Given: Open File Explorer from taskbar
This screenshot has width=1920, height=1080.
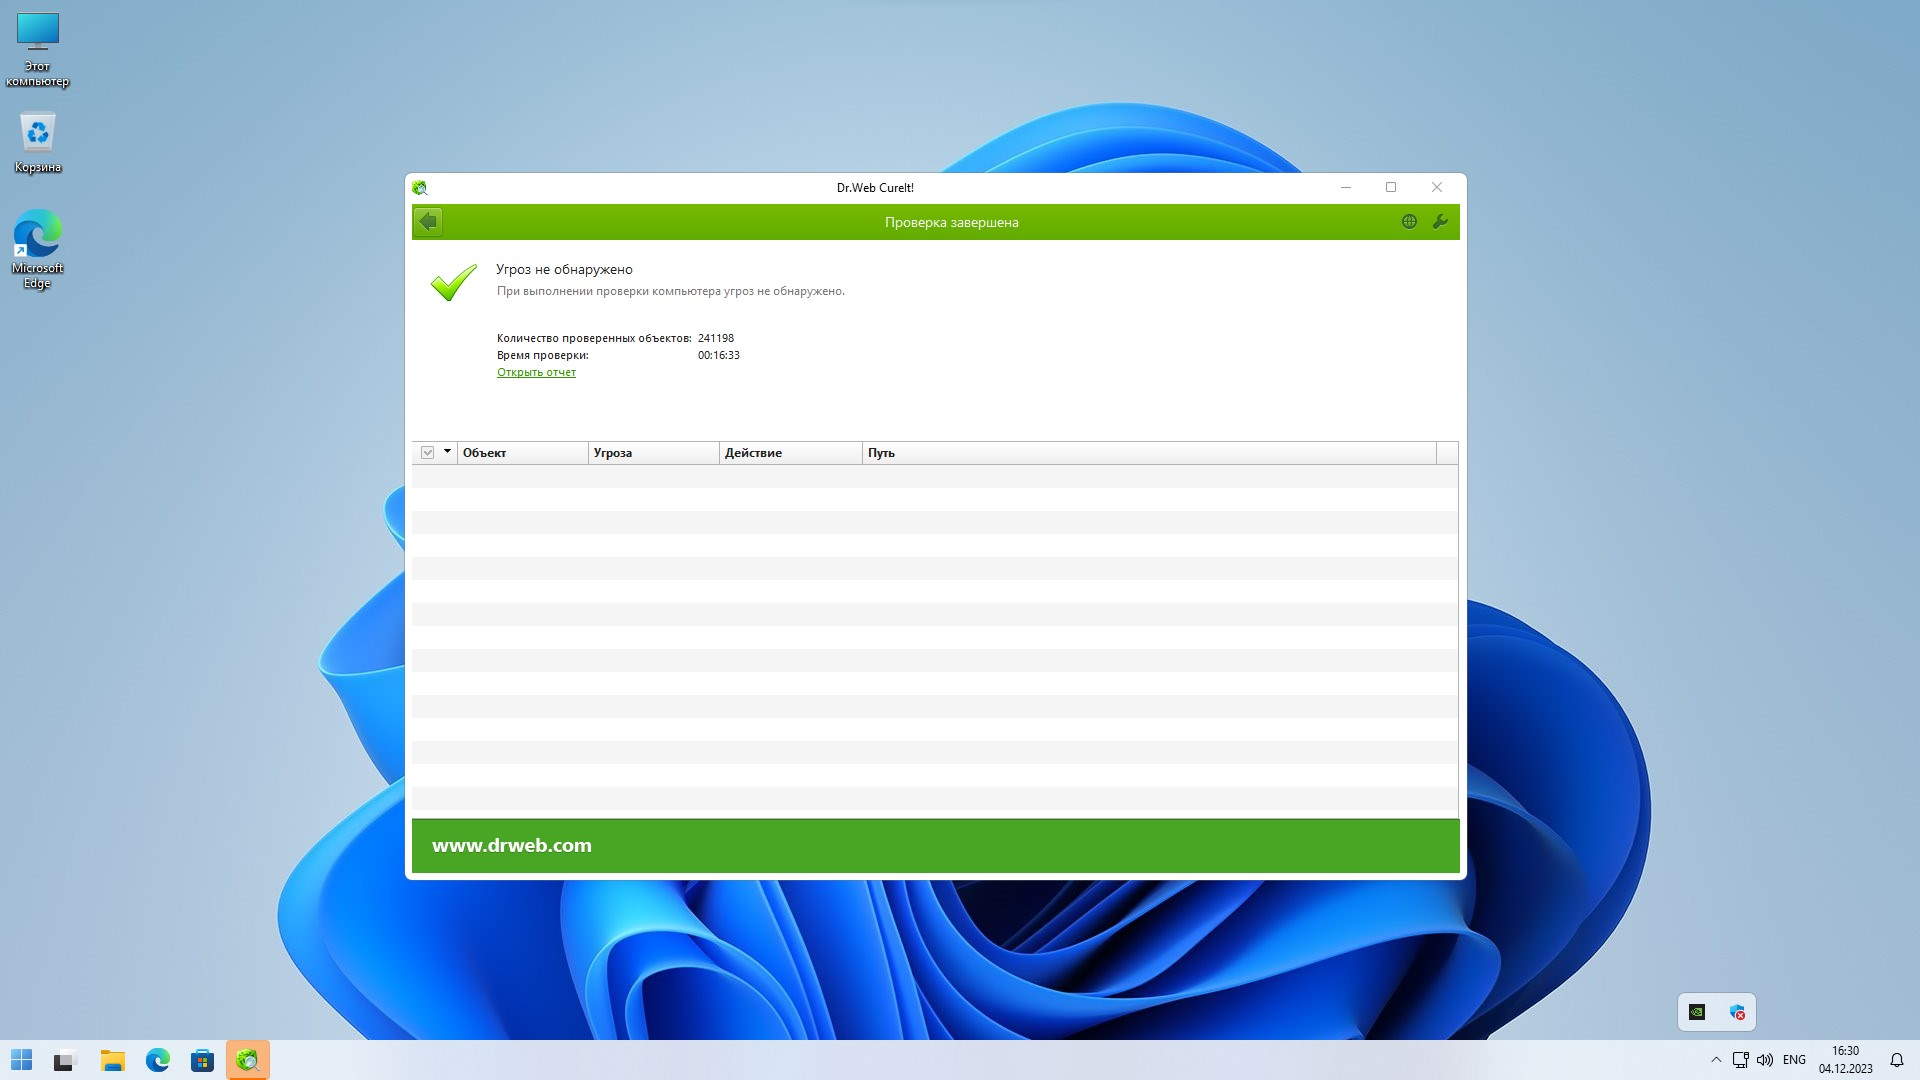Looking at the screenshot, I should point(112,1060).
